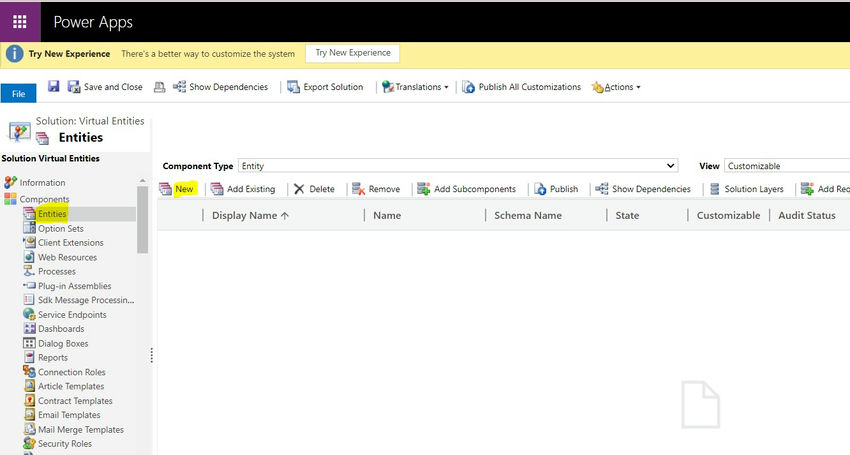Select Dialog Boxes in the tree

tap(63, 343)
